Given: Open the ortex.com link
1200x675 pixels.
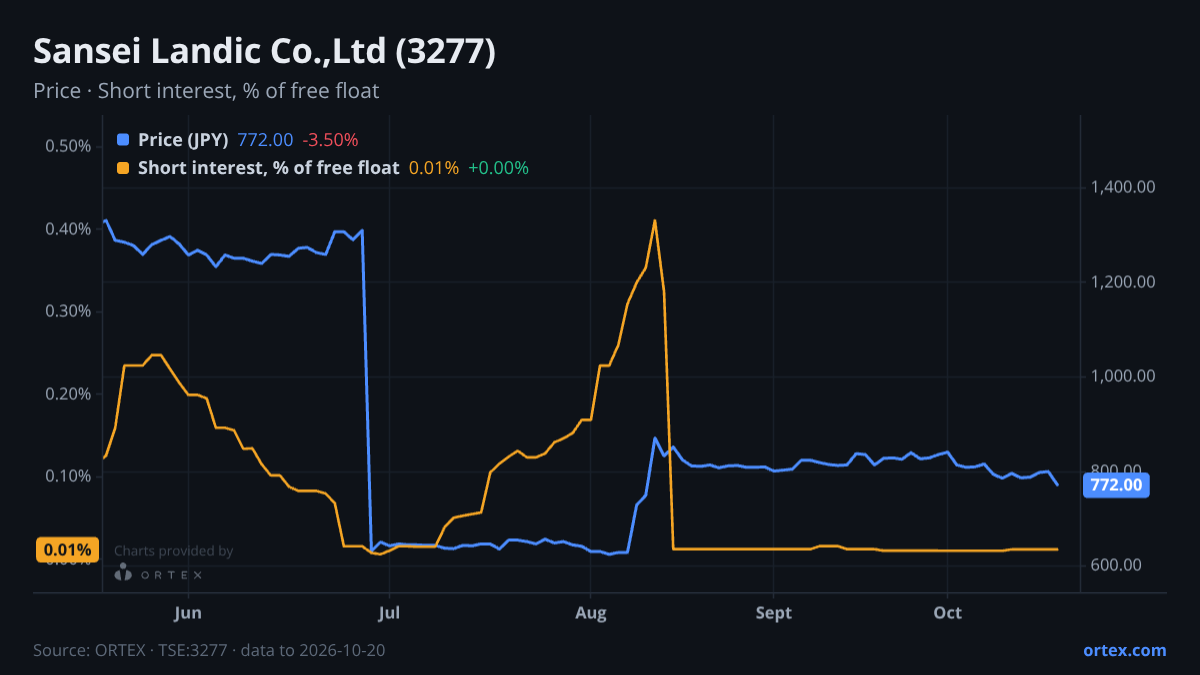Looking at the screenshot, I should point(1124,650).
